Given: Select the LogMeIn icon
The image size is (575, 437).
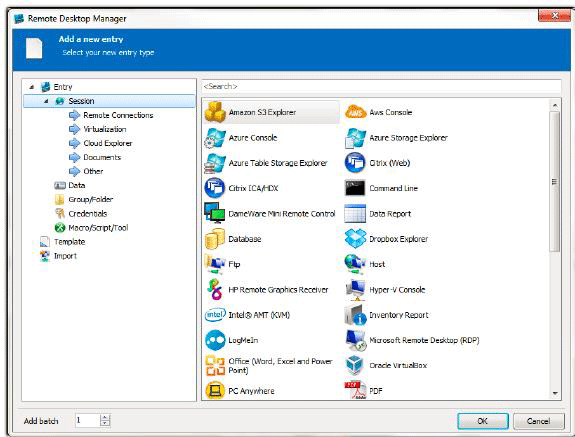Looking at the screenshot, I should (215, 340).
